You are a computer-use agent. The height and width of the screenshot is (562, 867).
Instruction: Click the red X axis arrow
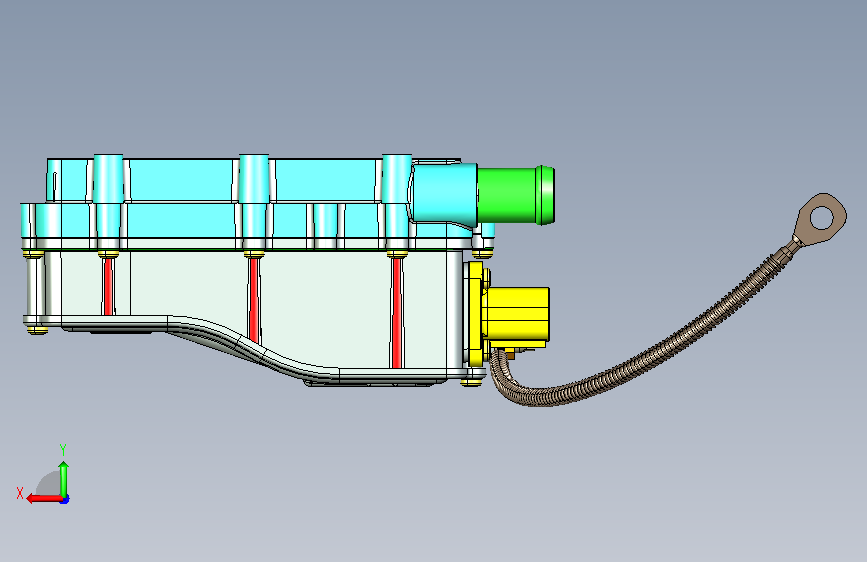tap(44, 499)
